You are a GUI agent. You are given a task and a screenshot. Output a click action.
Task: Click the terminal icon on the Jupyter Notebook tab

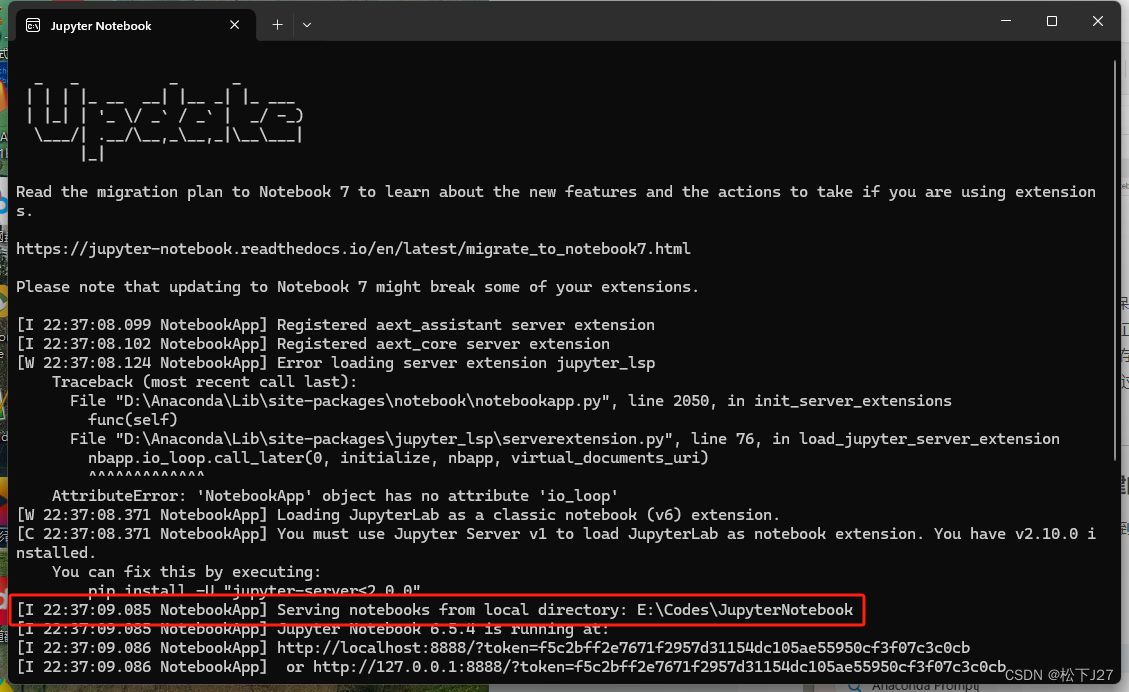click(33, 25)
